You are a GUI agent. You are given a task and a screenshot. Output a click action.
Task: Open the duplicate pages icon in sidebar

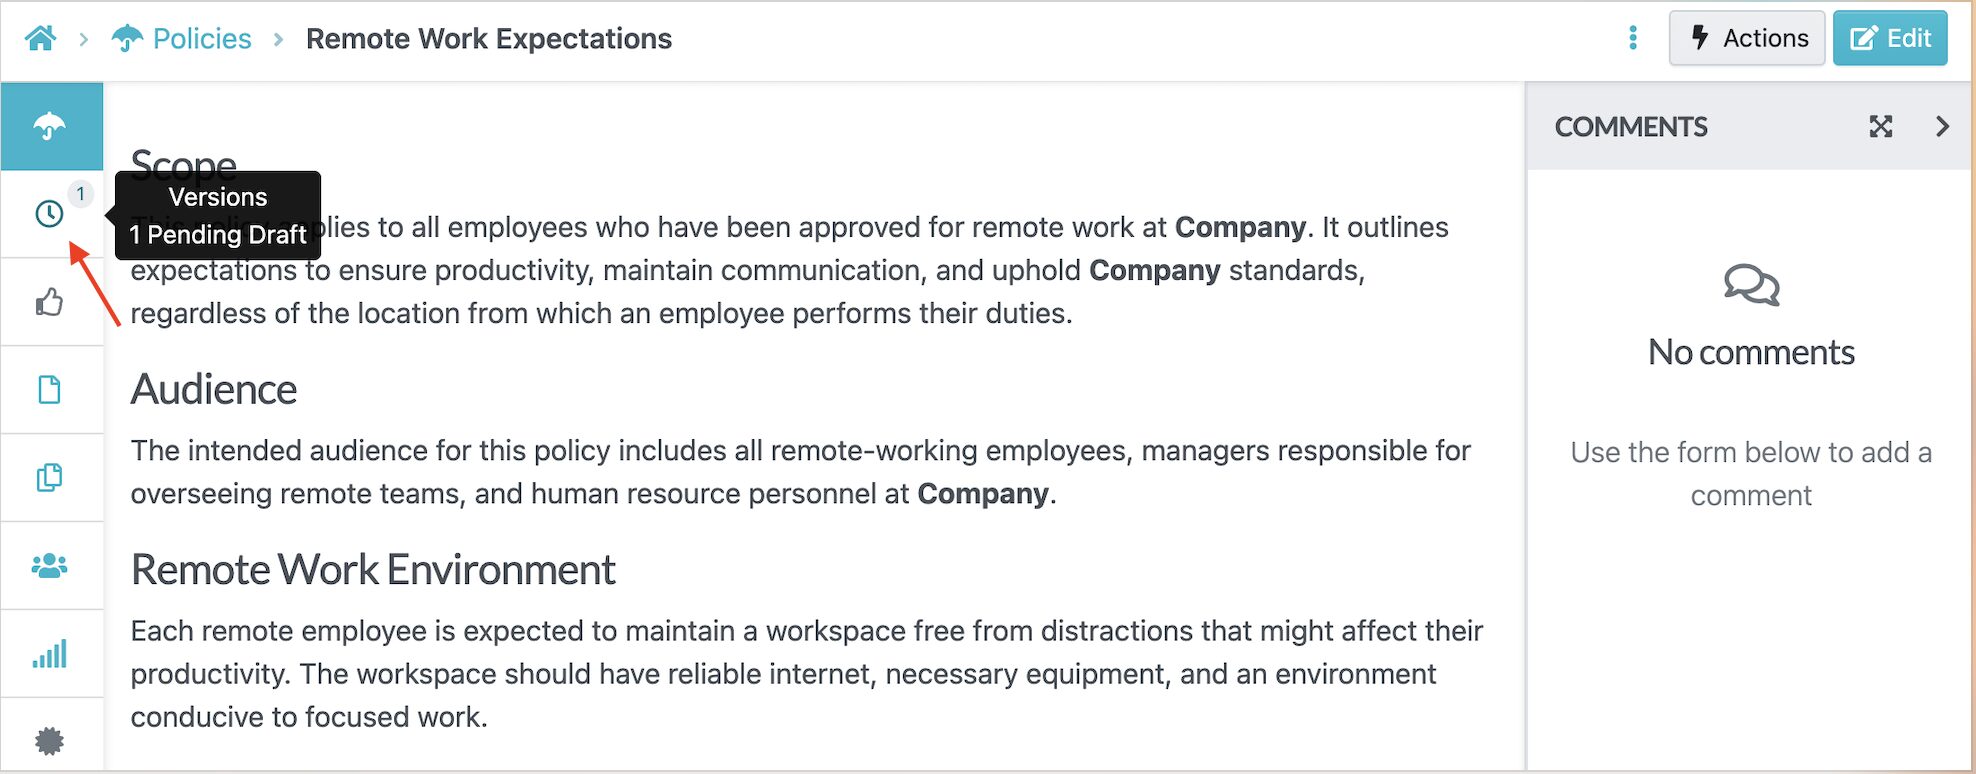50,477
